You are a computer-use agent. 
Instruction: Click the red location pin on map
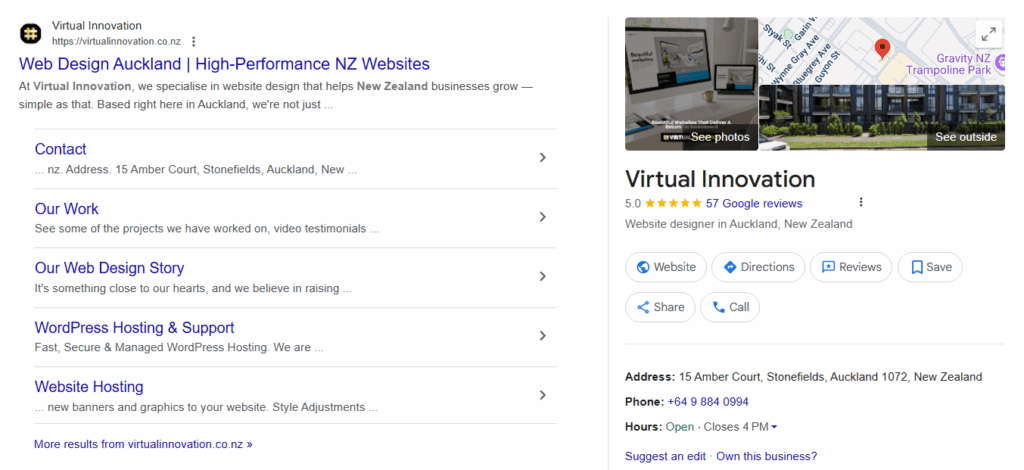882,49
